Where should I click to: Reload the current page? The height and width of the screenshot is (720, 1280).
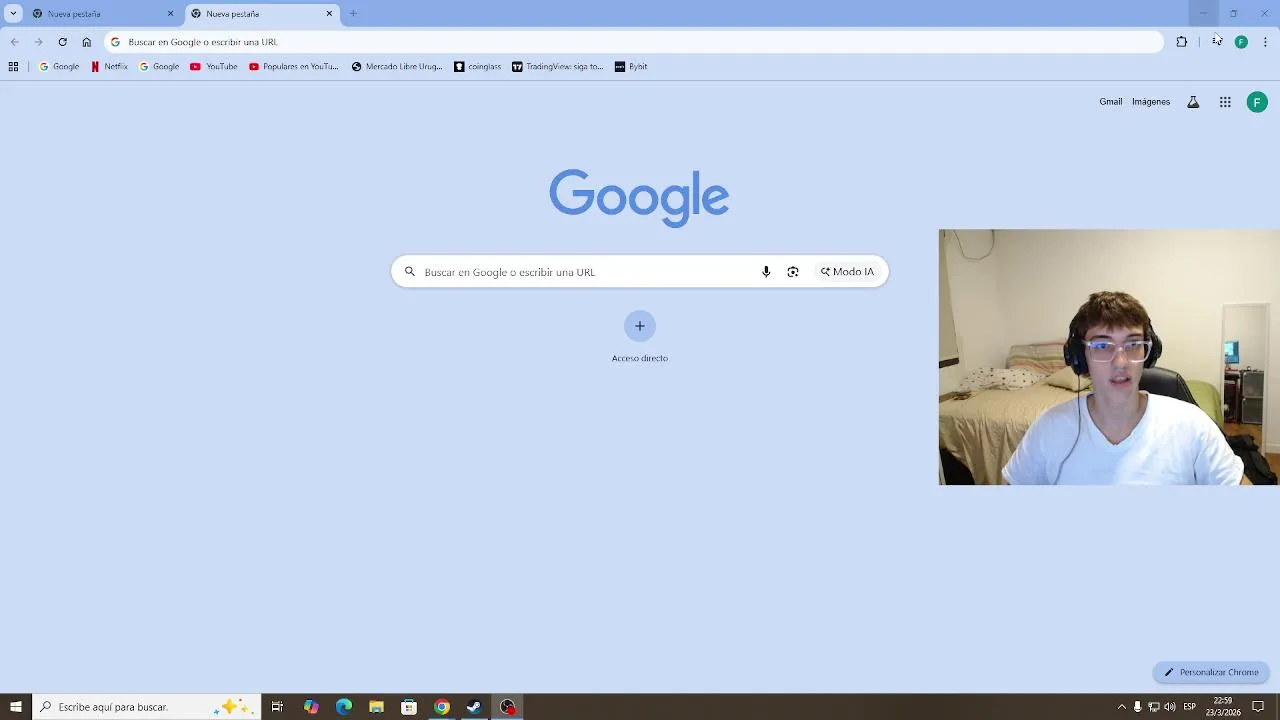coord(62,42)
